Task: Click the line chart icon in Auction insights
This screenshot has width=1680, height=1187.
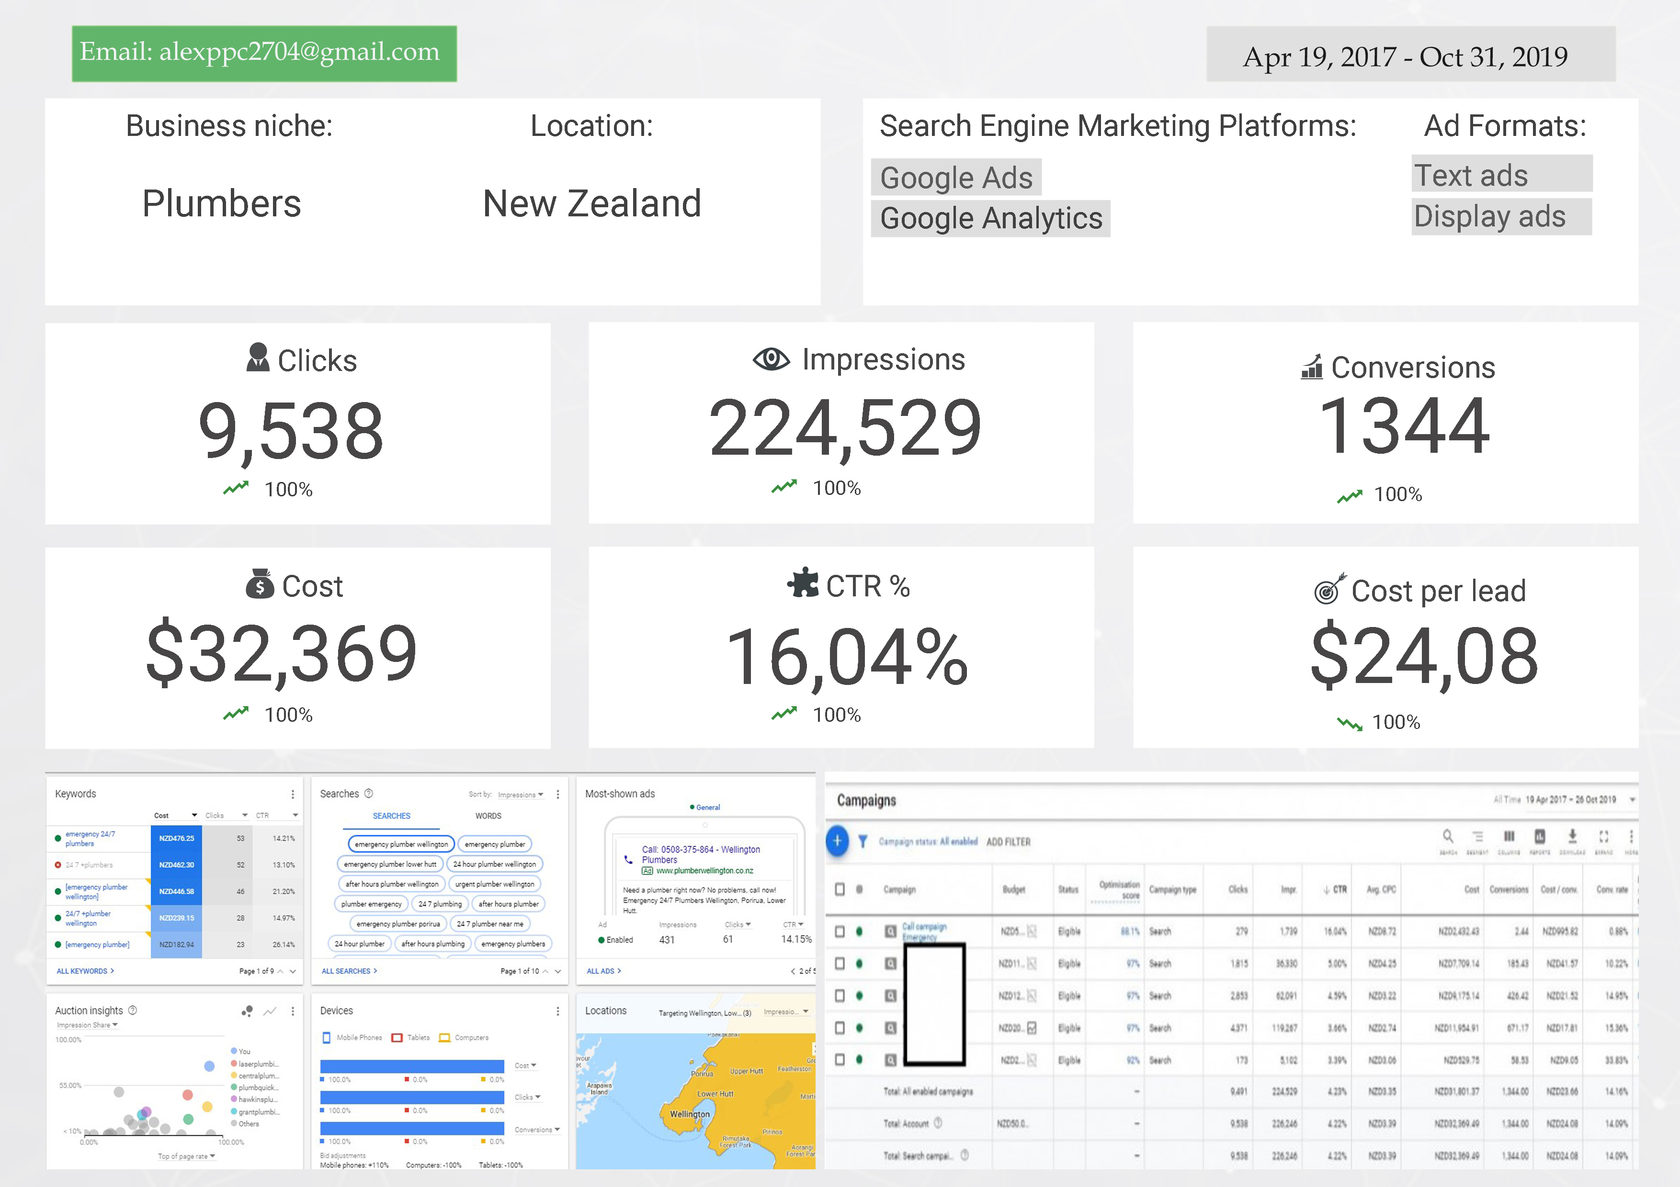Action: 270,1011
